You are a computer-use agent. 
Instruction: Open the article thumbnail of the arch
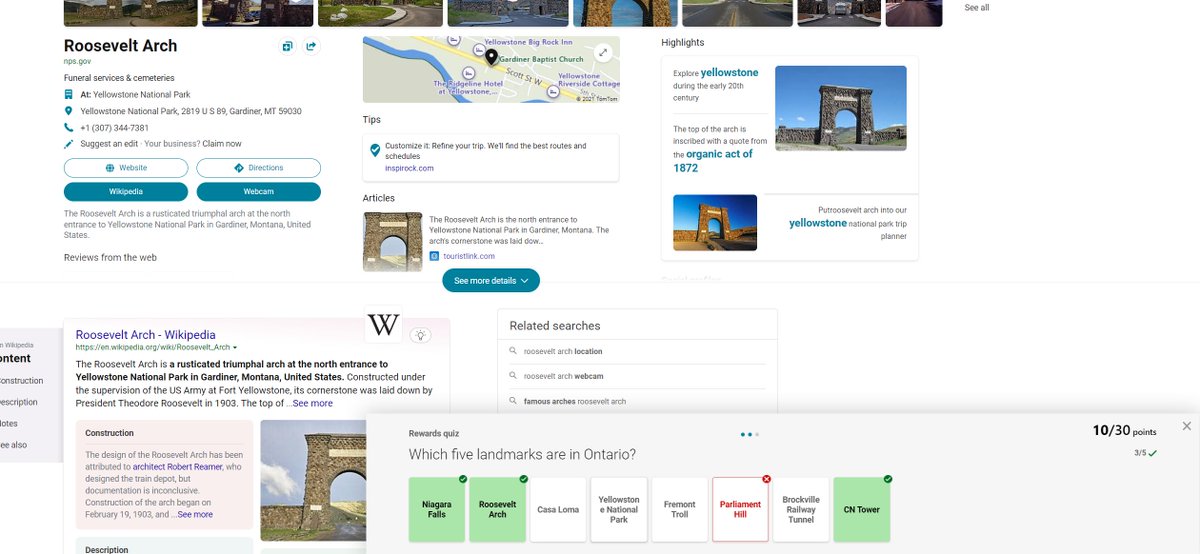[x=392, y=241]
